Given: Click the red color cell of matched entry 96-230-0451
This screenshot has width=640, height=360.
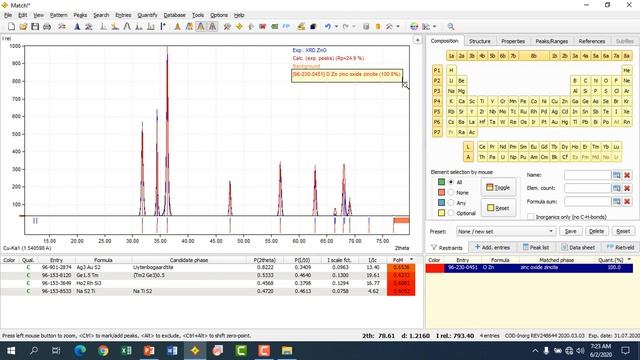Looking at the screenshot, I should point(435,268).
